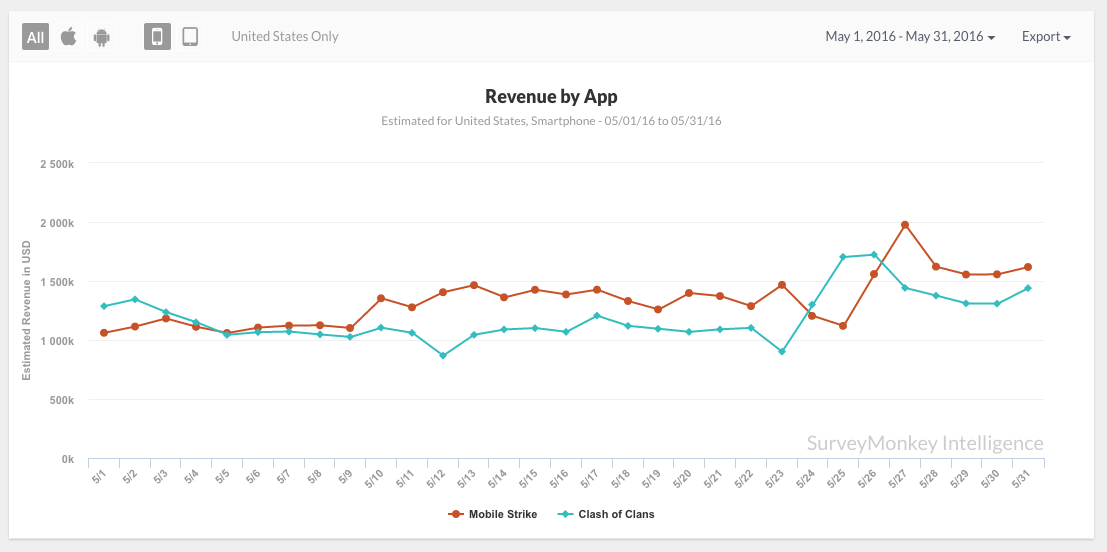Select the All platforms filter

(x=35, y=37)
